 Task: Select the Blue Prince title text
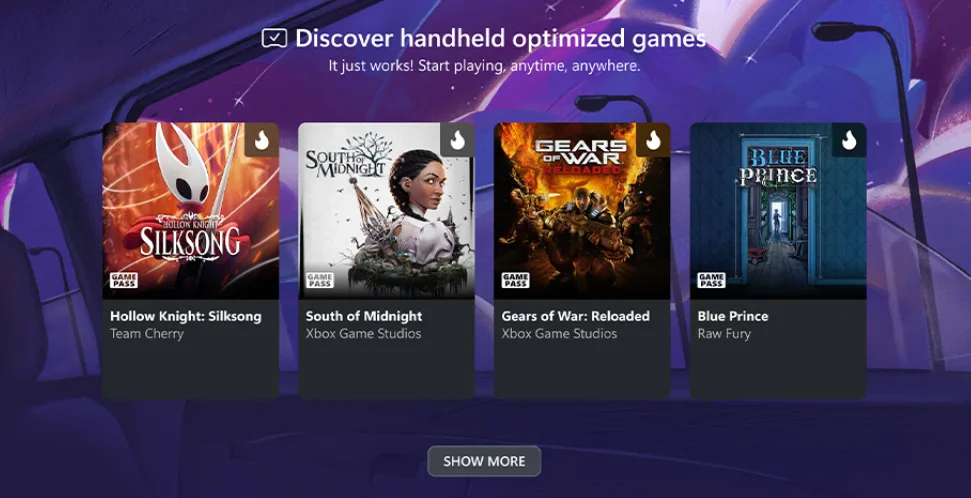click(733, 316)
